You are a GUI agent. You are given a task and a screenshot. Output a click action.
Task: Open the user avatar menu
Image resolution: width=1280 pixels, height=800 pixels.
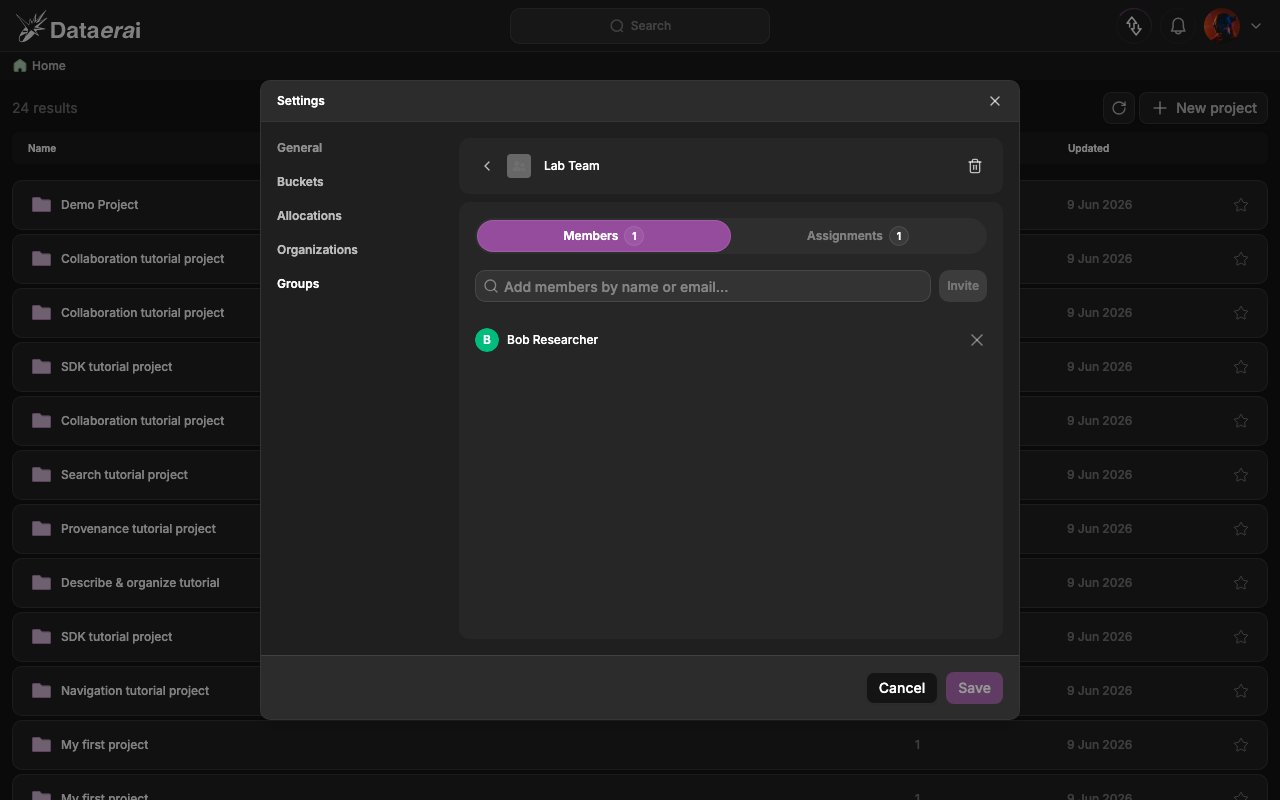coord(1222,26)
